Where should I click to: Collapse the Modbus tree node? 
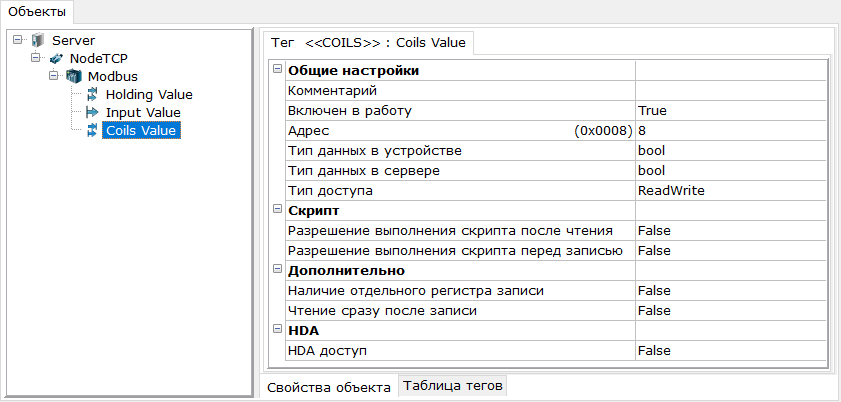point(53,75)
